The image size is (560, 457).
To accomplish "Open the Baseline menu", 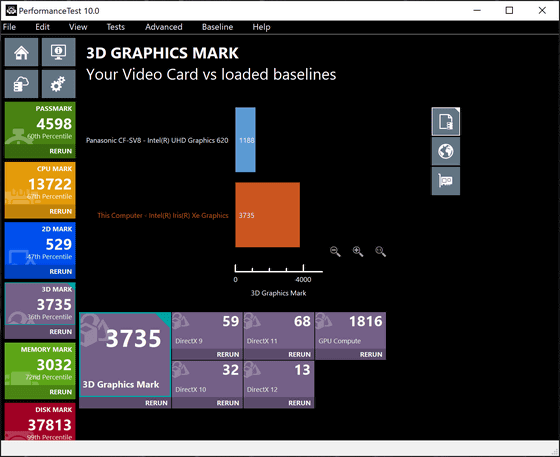I will pyautogui.click(x=218, y=27).
